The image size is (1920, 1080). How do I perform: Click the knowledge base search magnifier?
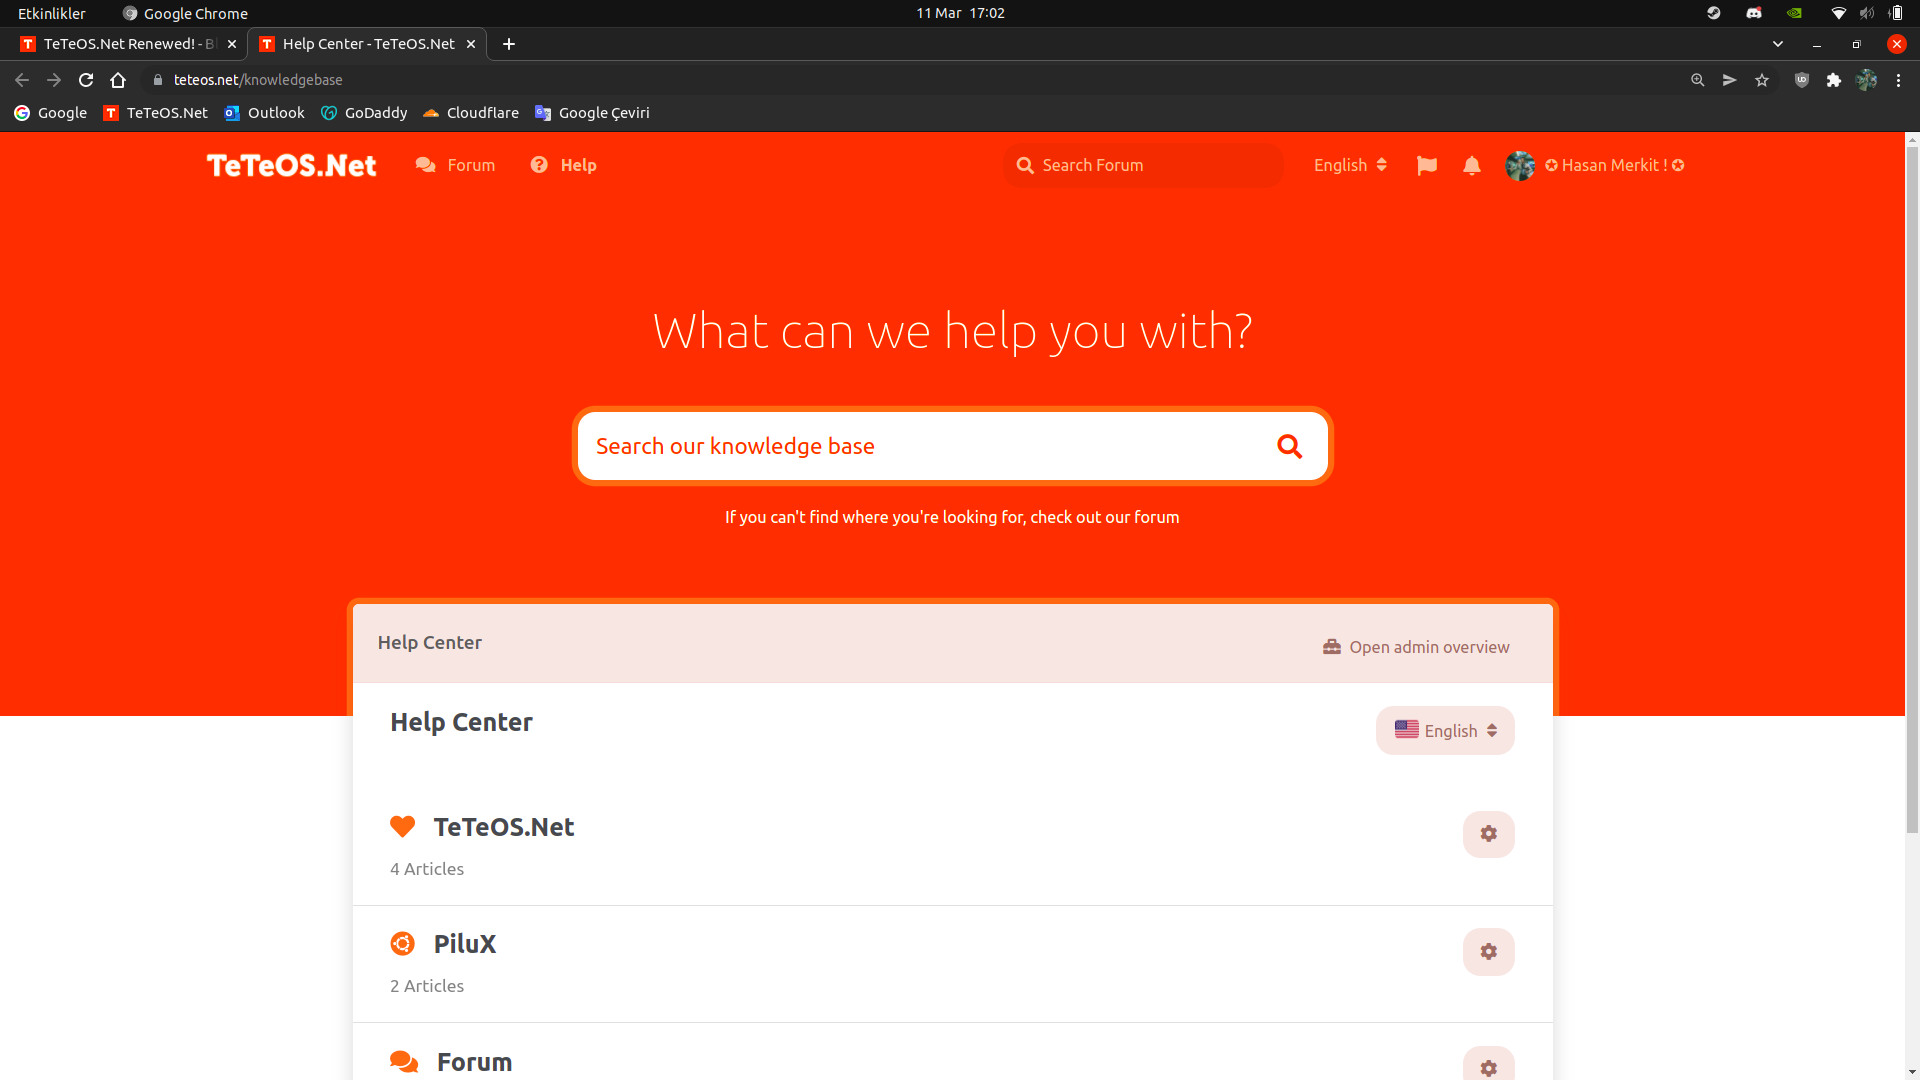1290,446
